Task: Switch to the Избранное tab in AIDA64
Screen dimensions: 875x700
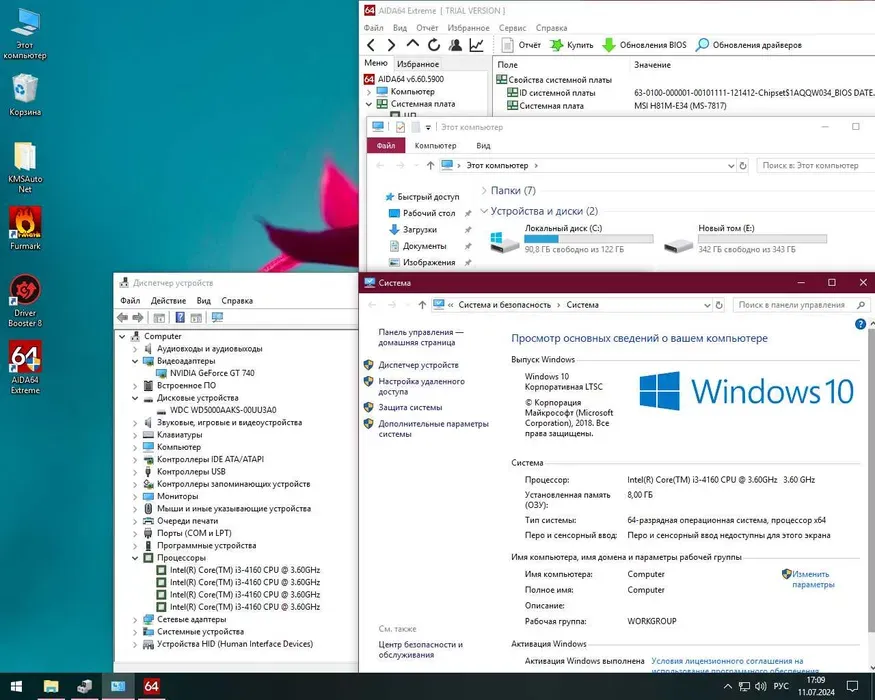Action: 417,63
